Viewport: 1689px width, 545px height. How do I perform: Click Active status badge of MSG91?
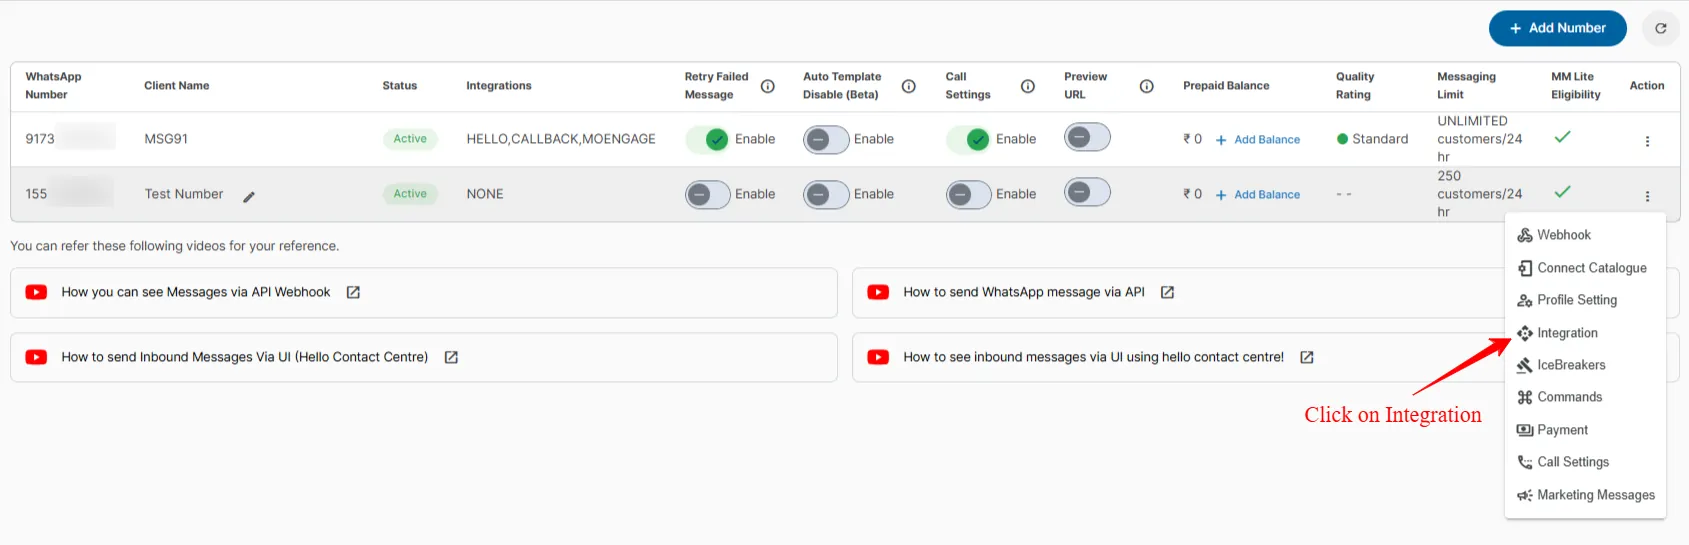410,139
